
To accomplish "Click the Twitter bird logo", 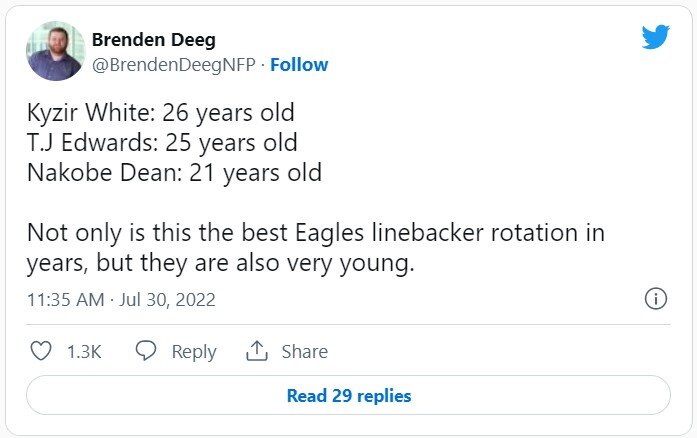I will point(655,38).
